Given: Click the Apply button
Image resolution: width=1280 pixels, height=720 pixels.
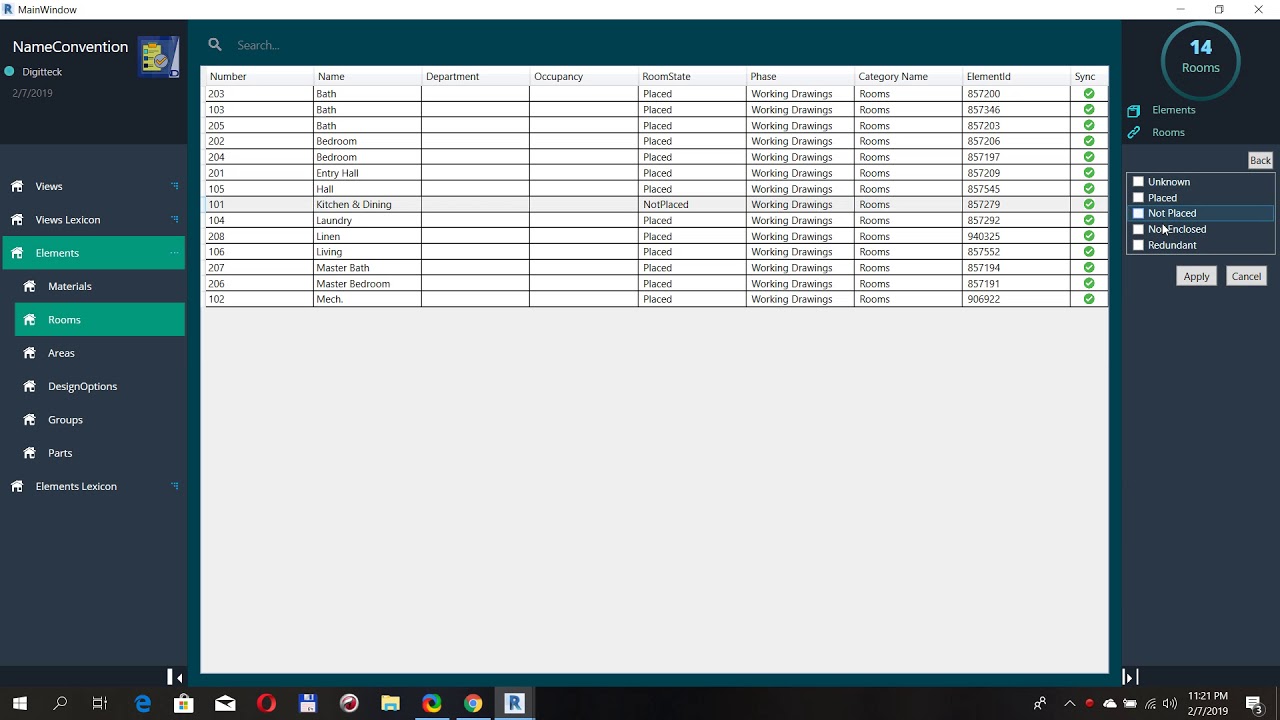Looking at the screenshot, I should pos(1196,276).
